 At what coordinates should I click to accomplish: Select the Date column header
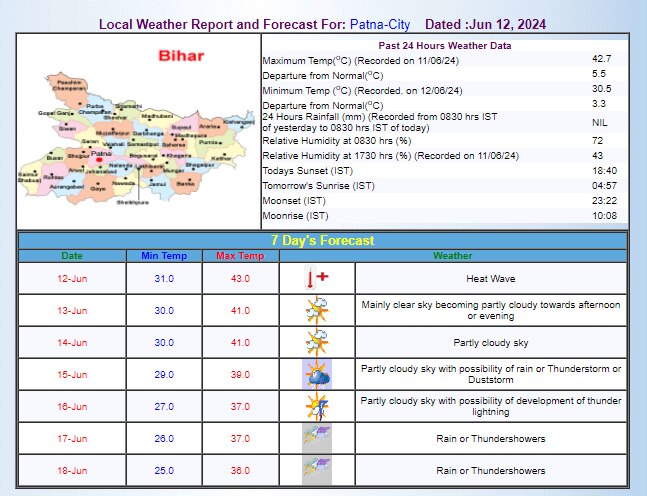[72, 257]
